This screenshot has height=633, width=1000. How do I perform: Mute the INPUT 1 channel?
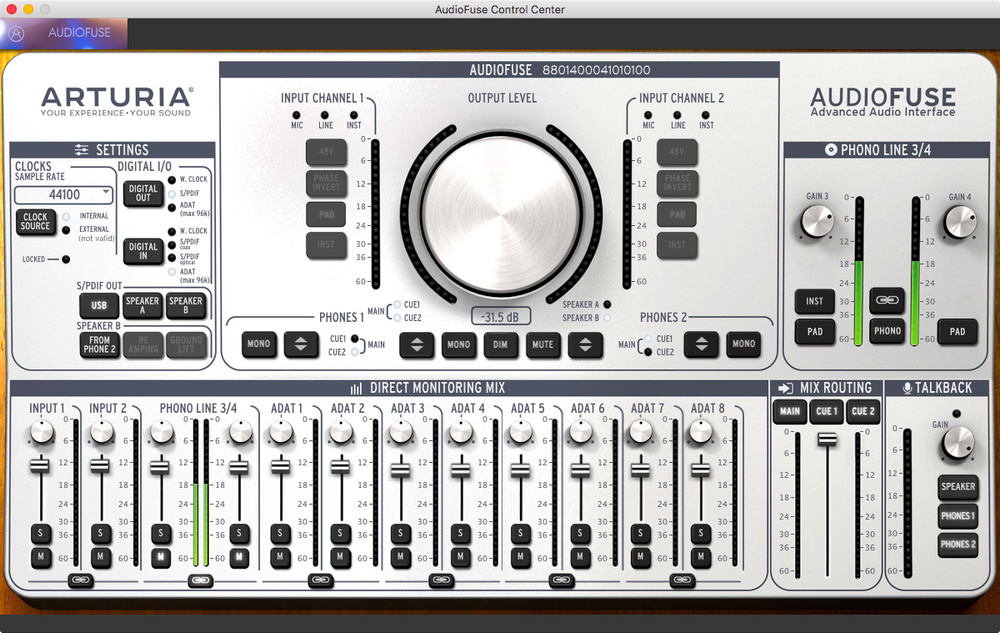(41, 557)
